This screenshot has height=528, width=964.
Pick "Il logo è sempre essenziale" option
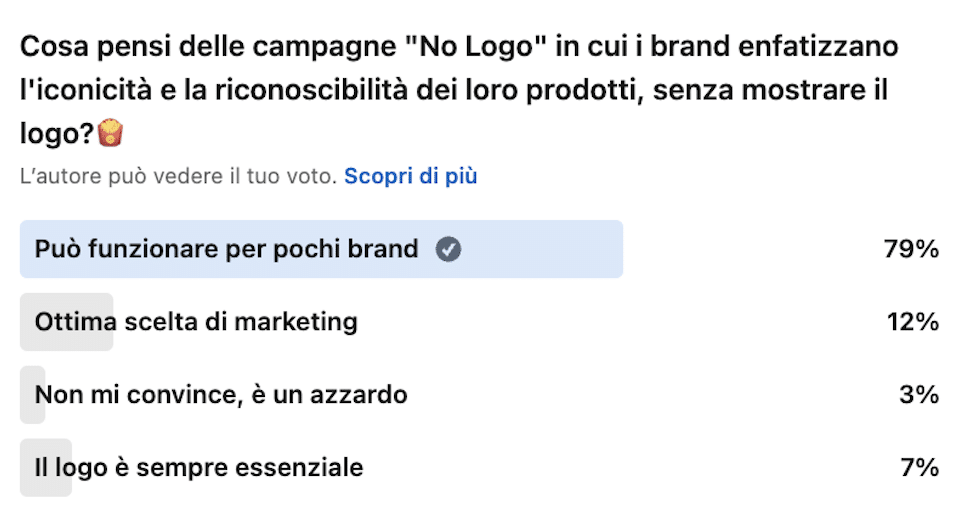coord(198,467)
